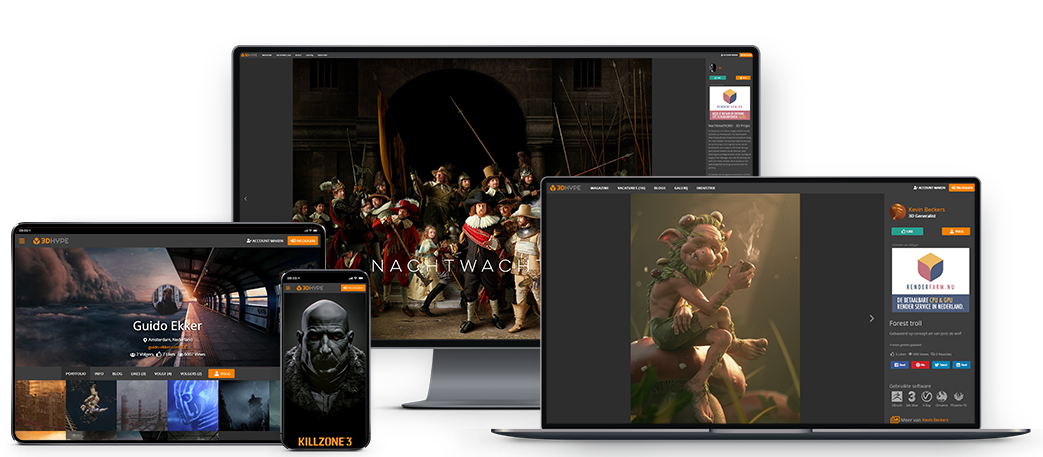Open the Renderfarm.nu advertisement on laptop
Viewport: 1043px width, 457px height.
tap(930, 281)
